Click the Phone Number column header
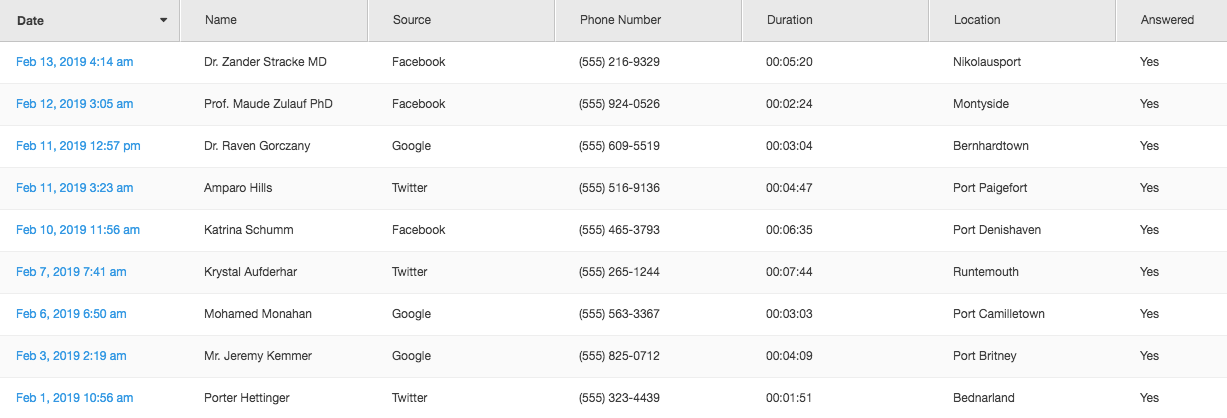The width and height of the screenshot is (1227, 418). point(620,20)
